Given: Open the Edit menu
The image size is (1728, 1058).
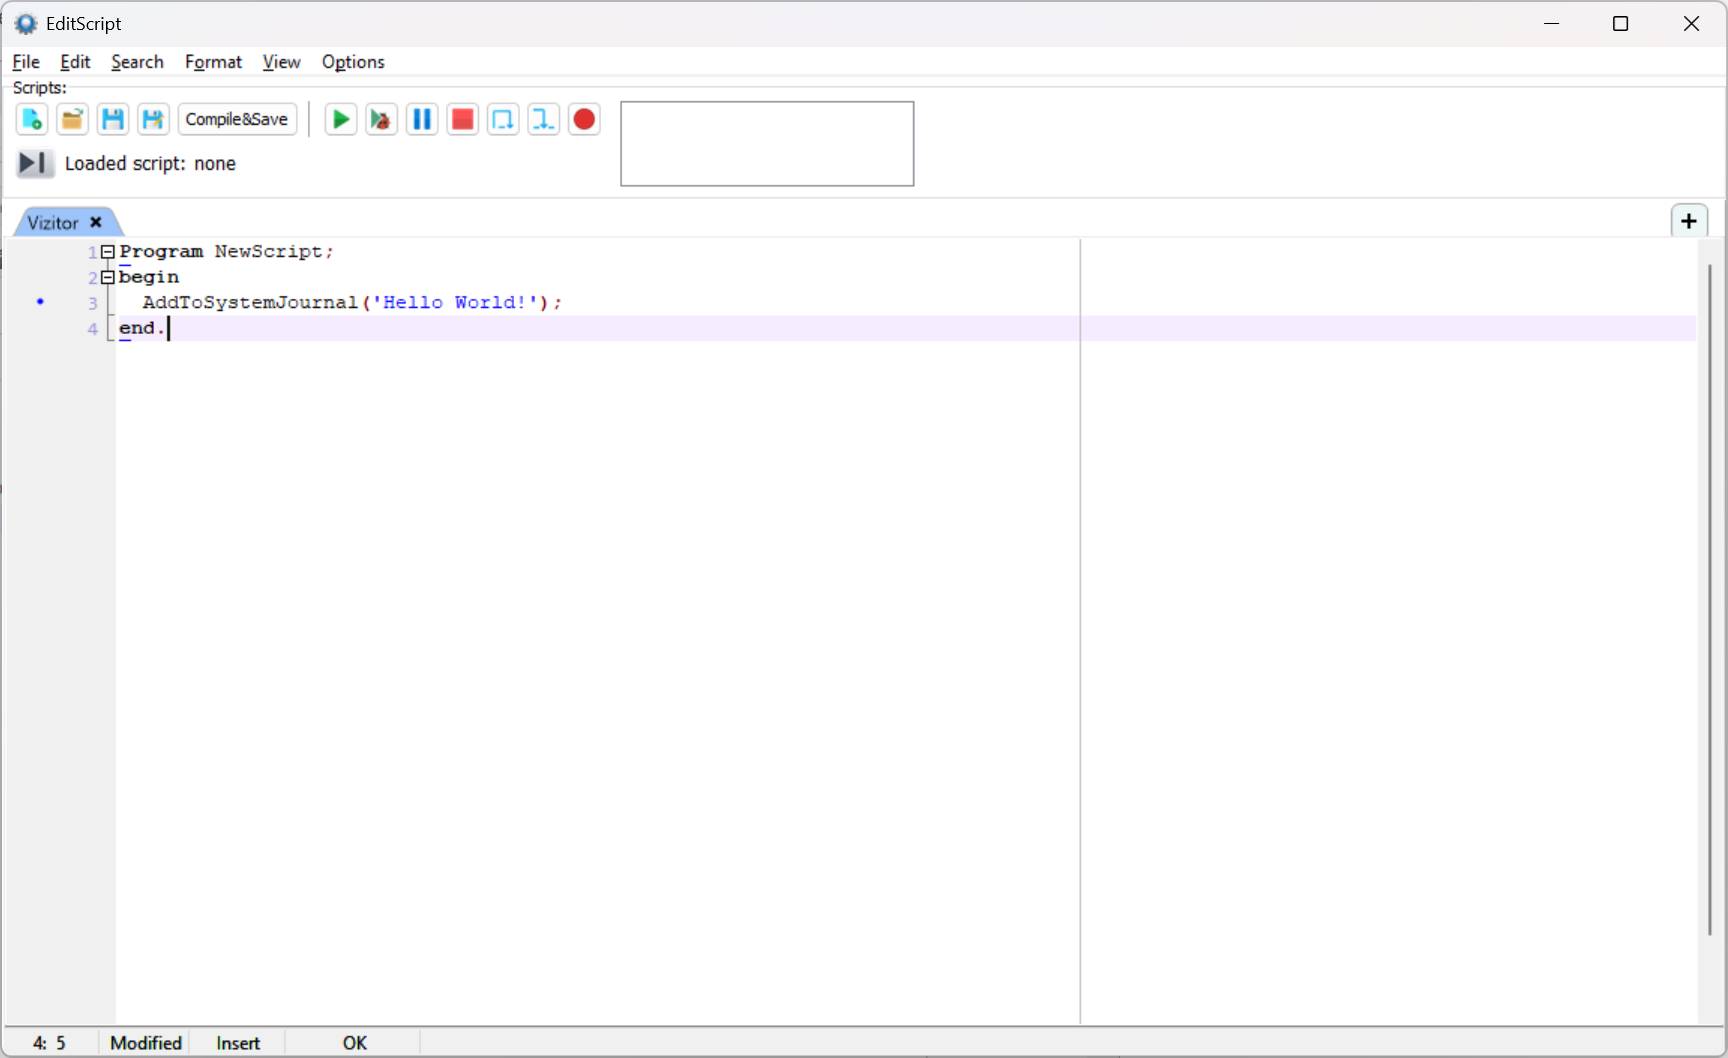Looking at the screenshot, I should pyautogui.click(x=75, y=62).
